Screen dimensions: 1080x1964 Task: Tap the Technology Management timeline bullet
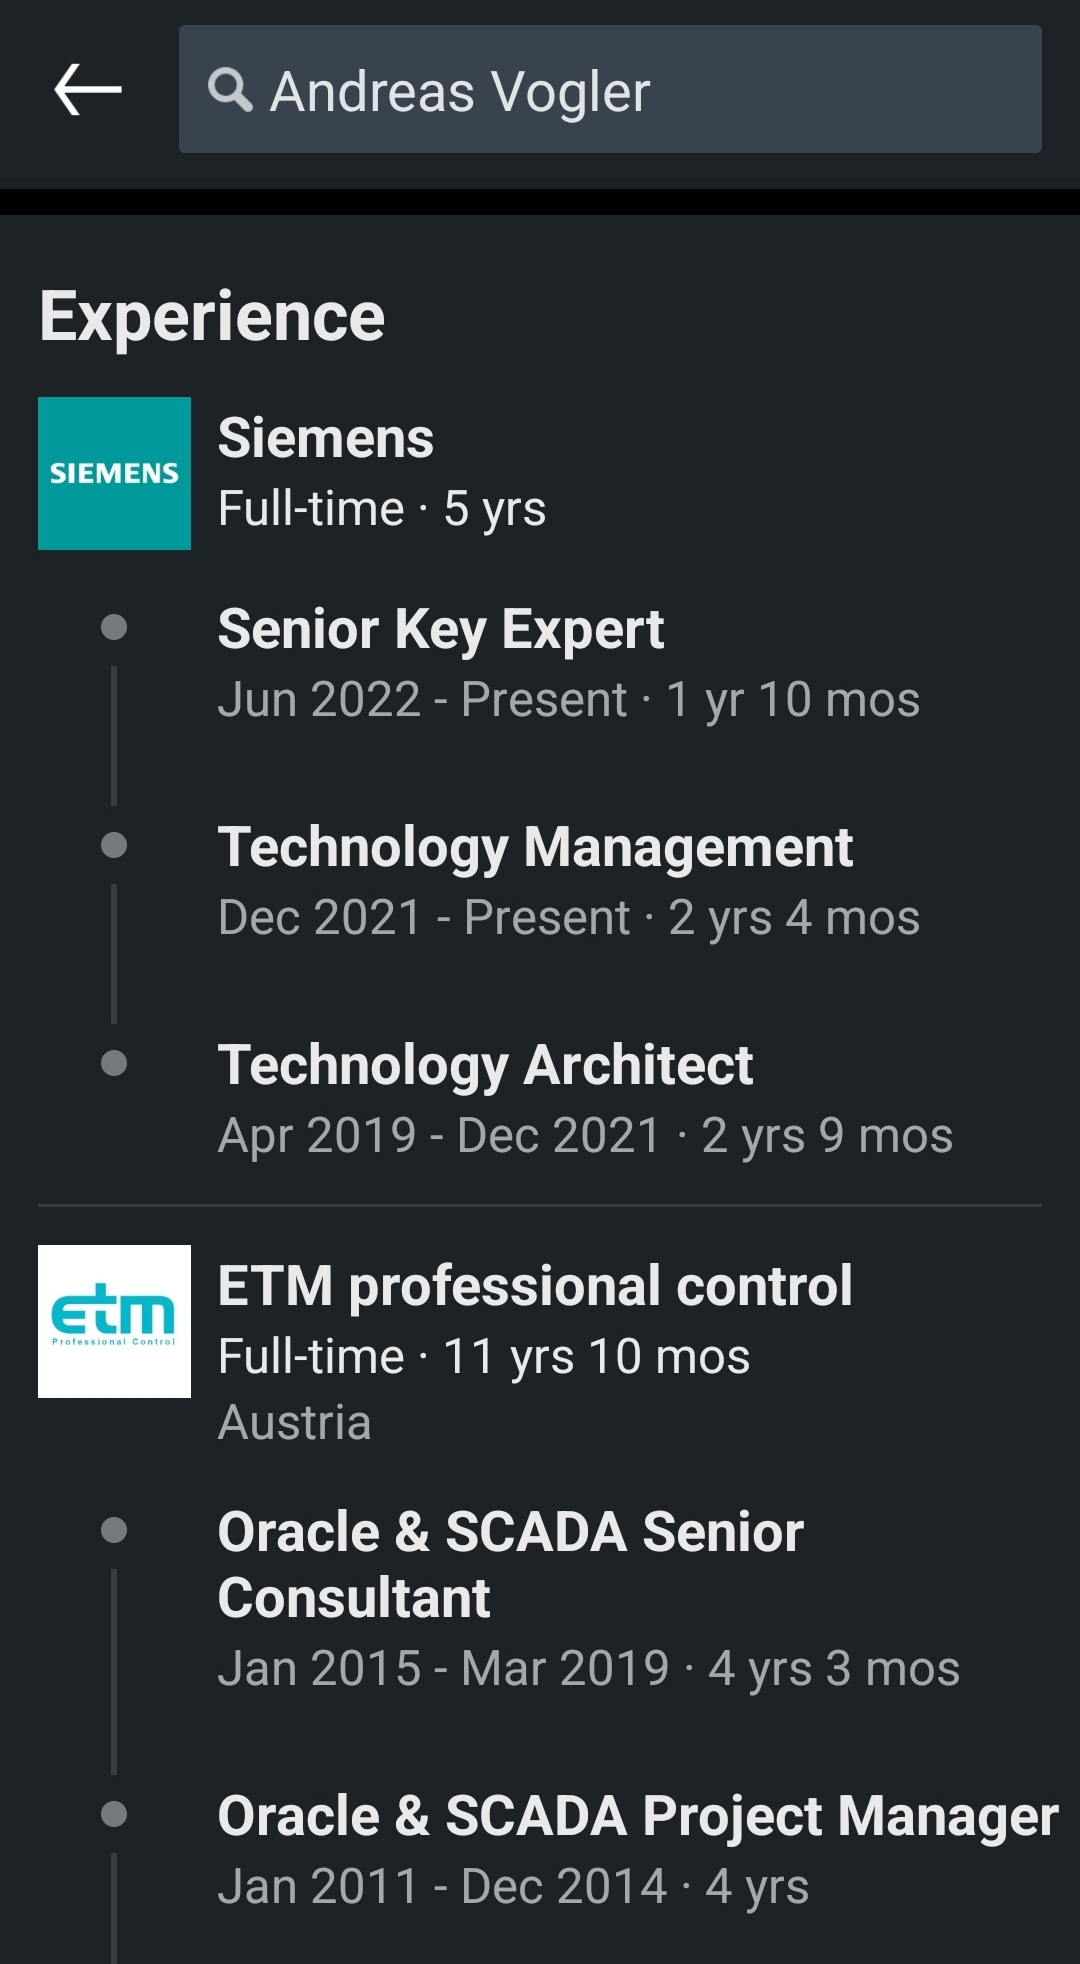pyautogui.click(x=114, y=845)
